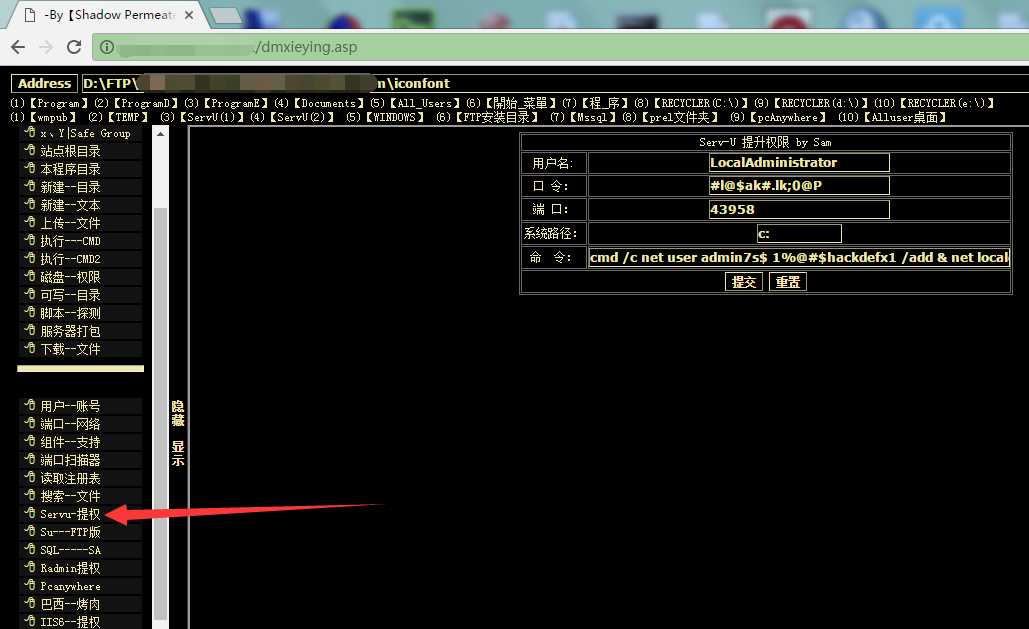Jump to the 【Alluser桌面】 shortcut link
This screenshot has height=629, width=1029.
pyautogui.click(x=905, y=118)
